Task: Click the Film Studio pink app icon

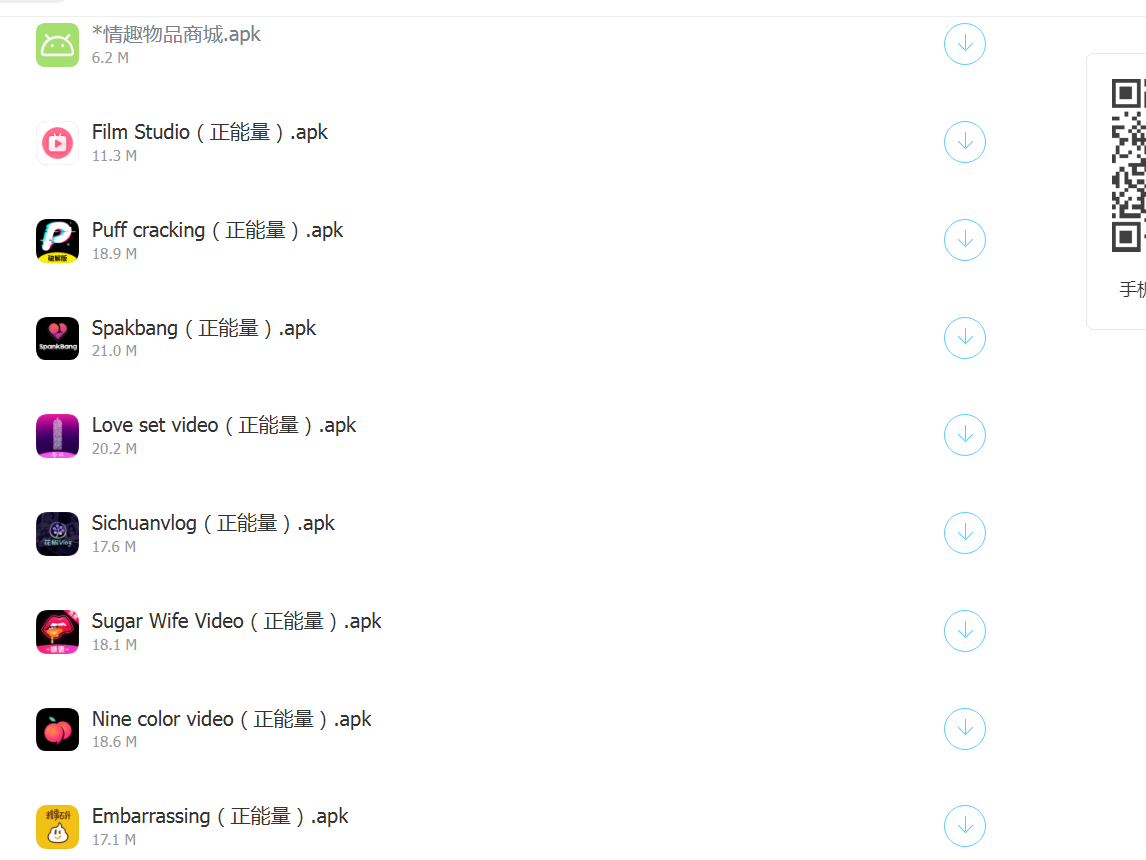Action: coord(57,142)
